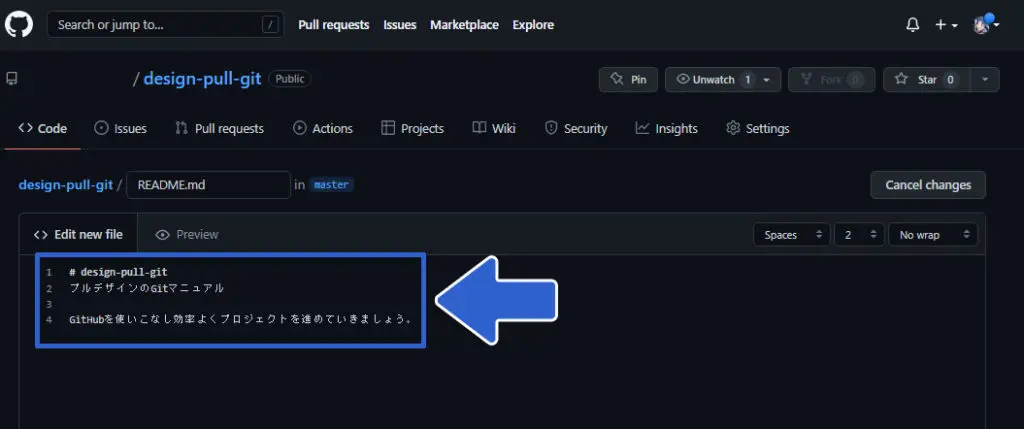Switch to the repository Issues tab
The width and height of the screenshot is (1024, 429).
click(121, 129)
